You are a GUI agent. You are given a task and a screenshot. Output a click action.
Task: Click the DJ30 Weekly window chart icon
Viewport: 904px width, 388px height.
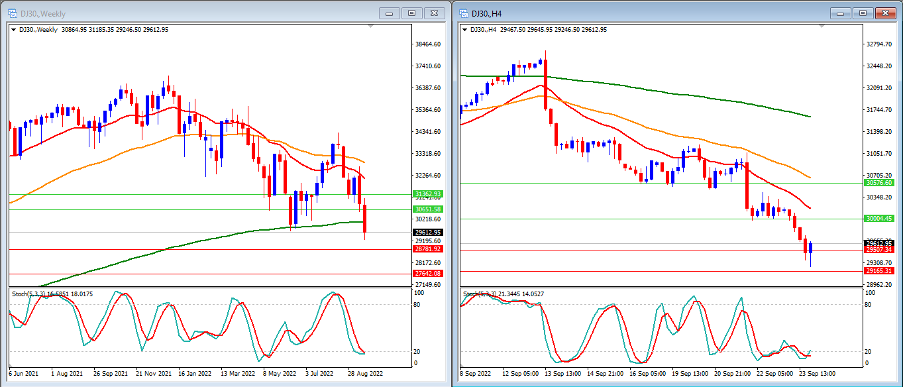[11, 13]
